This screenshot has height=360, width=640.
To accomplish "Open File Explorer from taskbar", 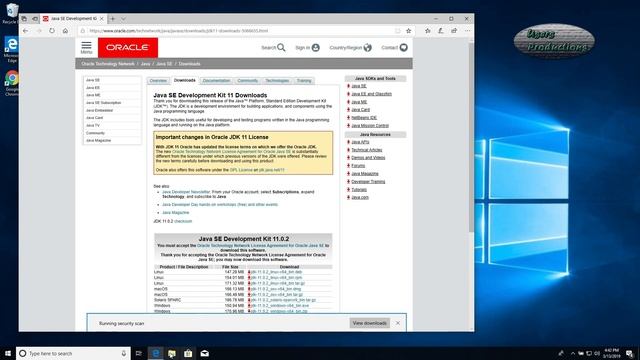I will pyautogui.click(x=172, y=353).
